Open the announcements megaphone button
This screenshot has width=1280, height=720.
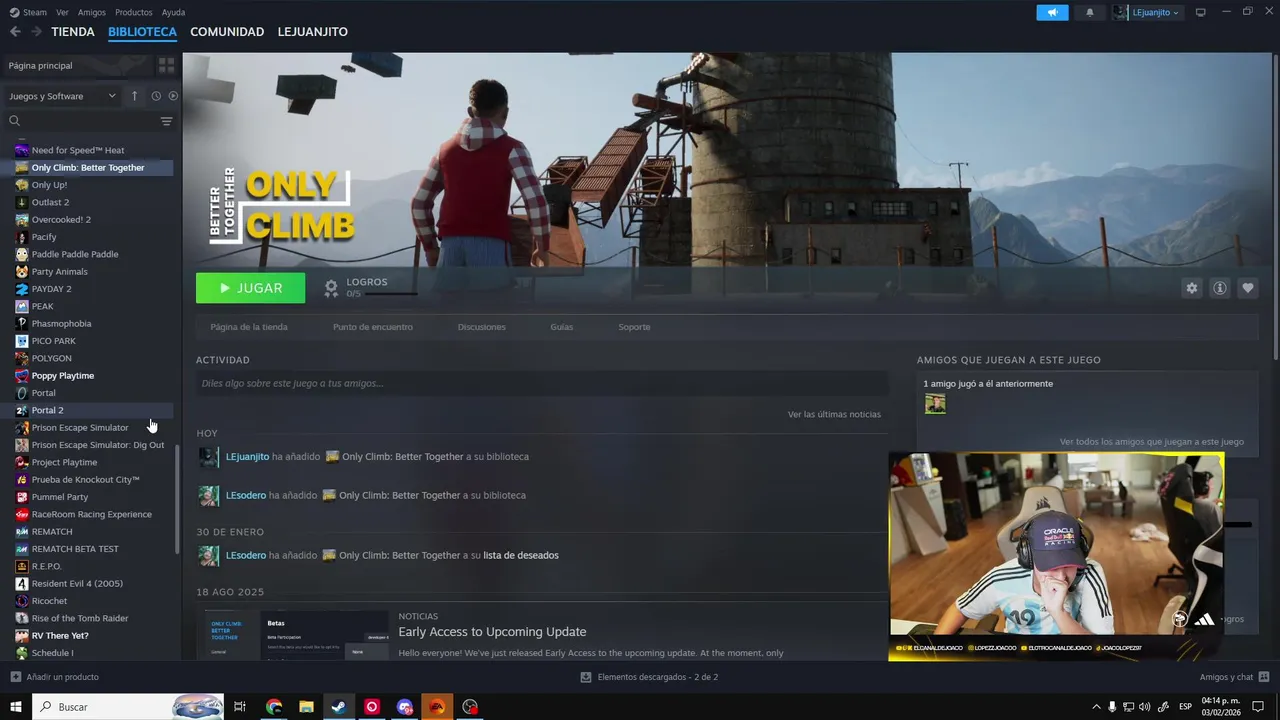click(x=1052, y=12)
